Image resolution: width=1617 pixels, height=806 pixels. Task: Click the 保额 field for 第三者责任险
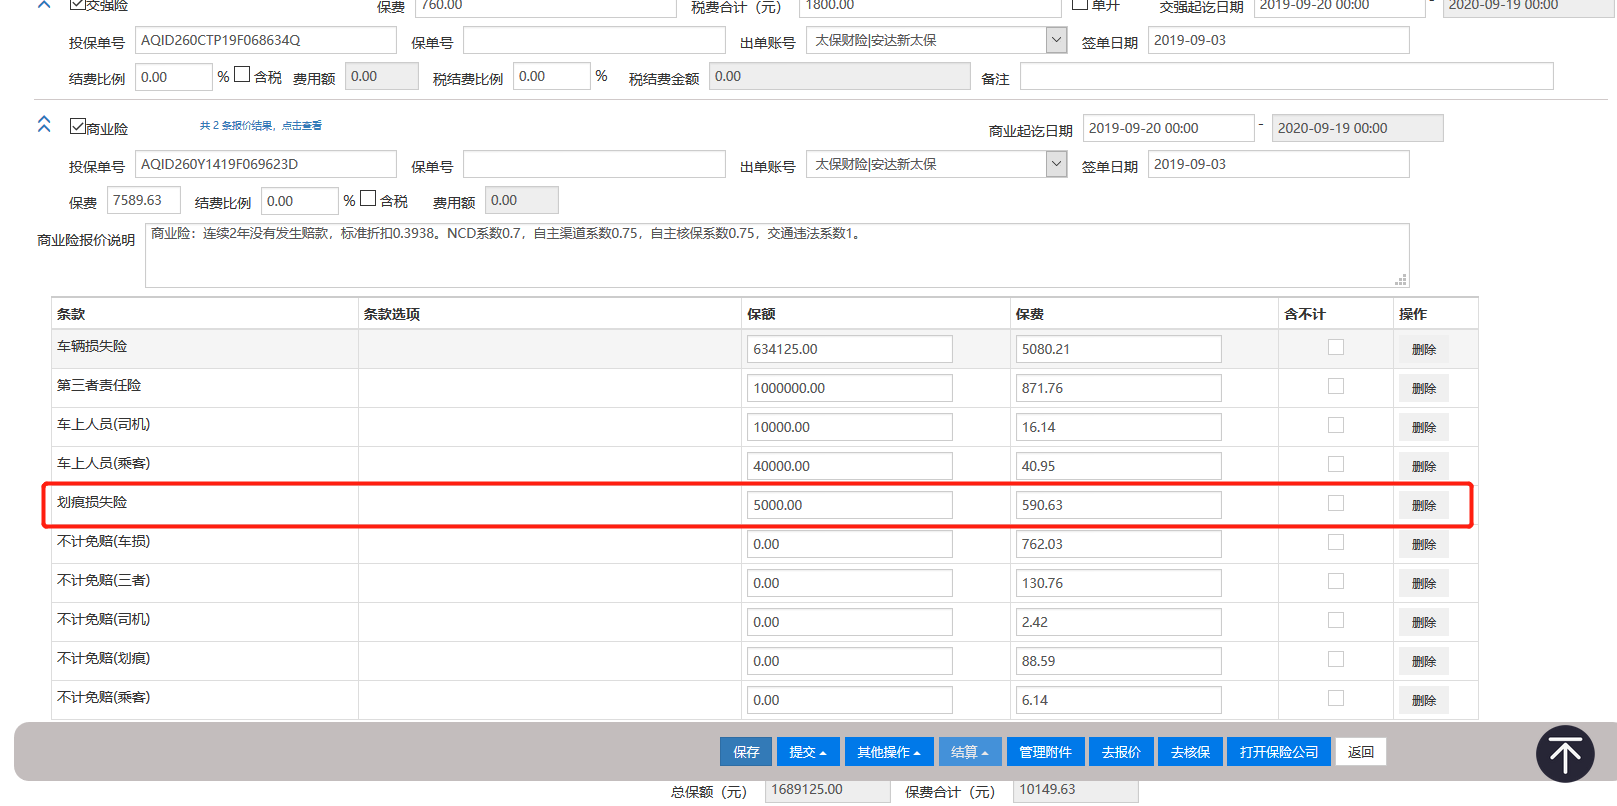pos(849,388)
